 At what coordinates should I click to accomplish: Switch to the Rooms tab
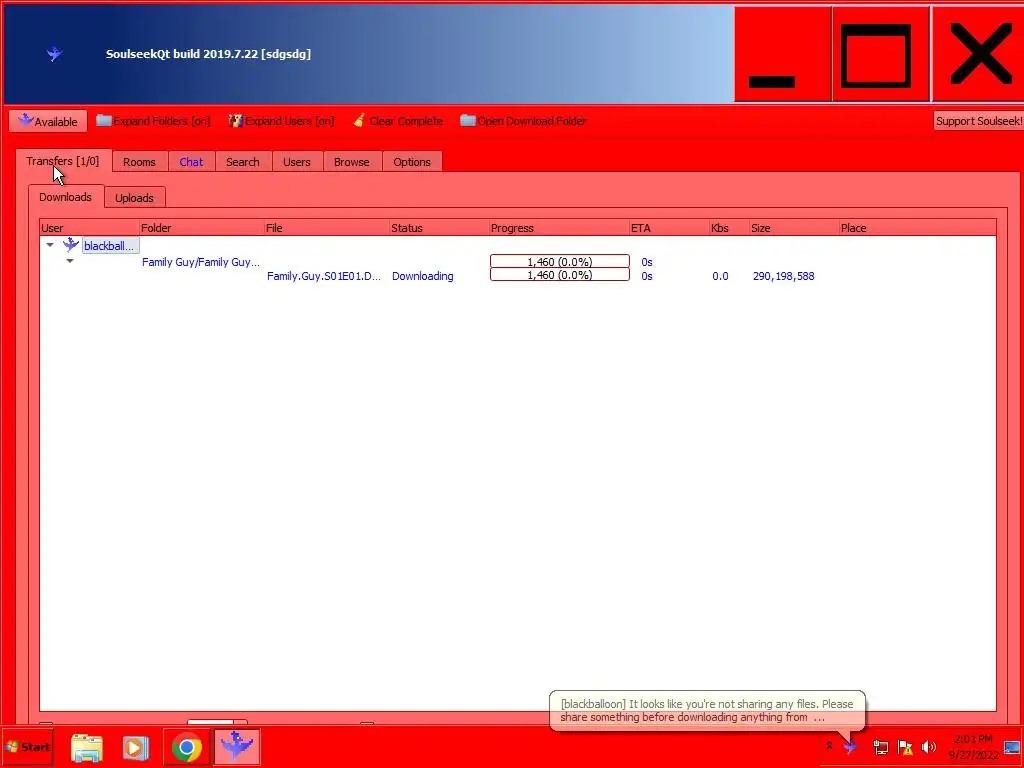[x=140, y=162]
